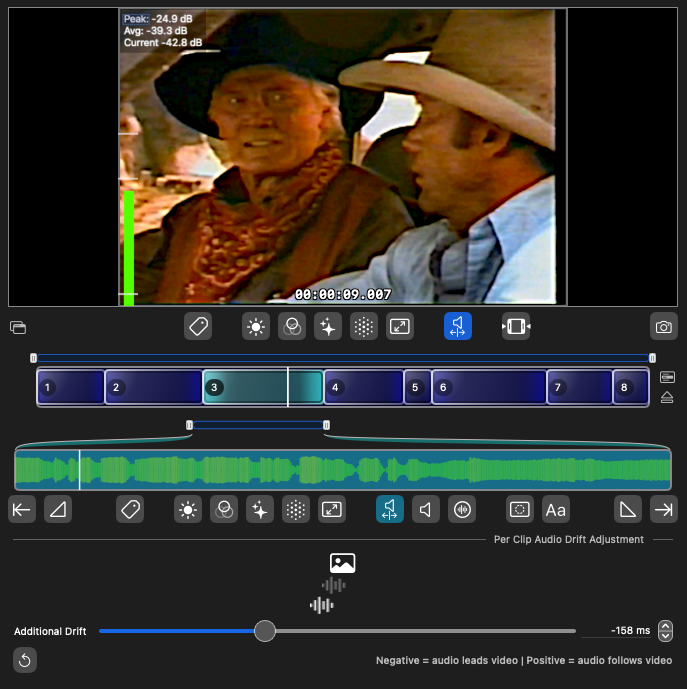Open color circles tool in clip toolbar
Screen dimensions: 687x689
(x=224, y=509)
